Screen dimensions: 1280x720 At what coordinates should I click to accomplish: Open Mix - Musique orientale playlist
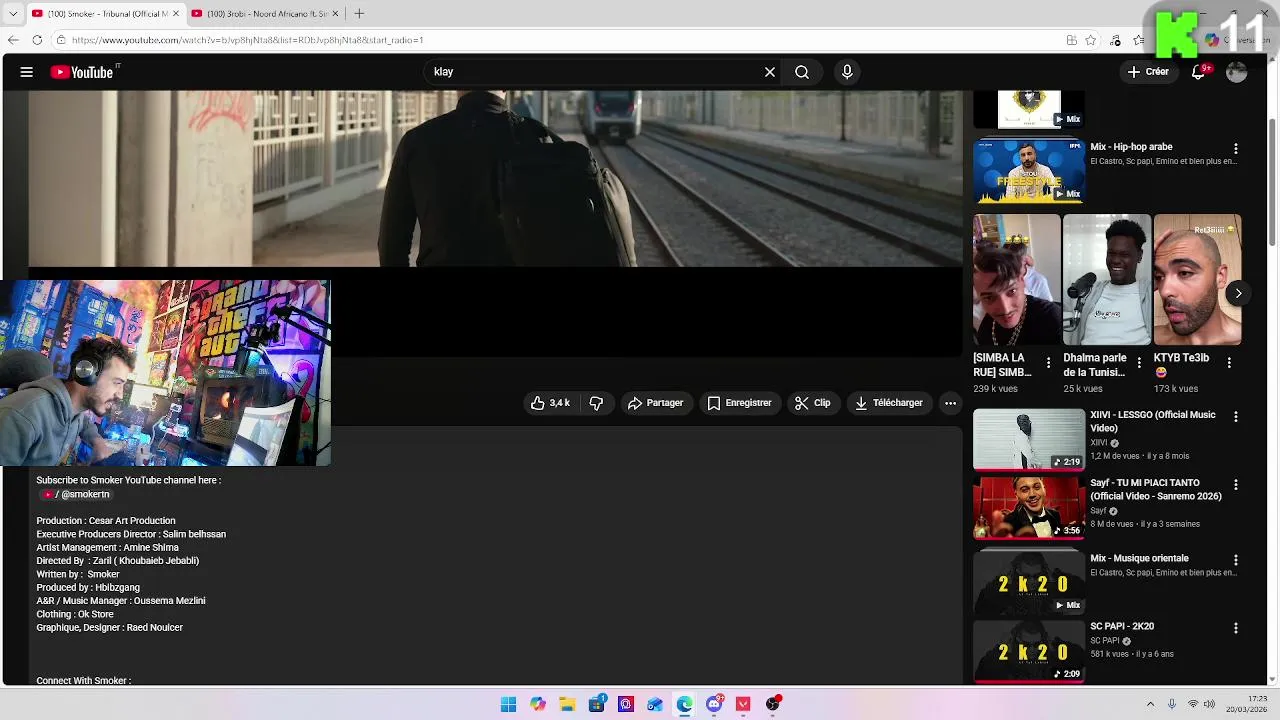pos(1029,581)
